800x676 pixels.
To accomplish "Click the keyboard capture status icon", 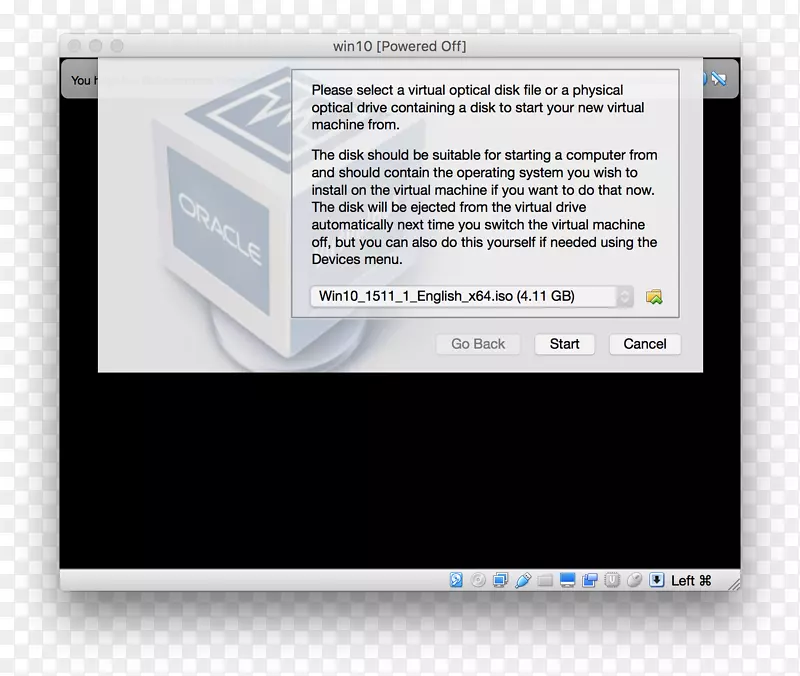I will point(656,579).
